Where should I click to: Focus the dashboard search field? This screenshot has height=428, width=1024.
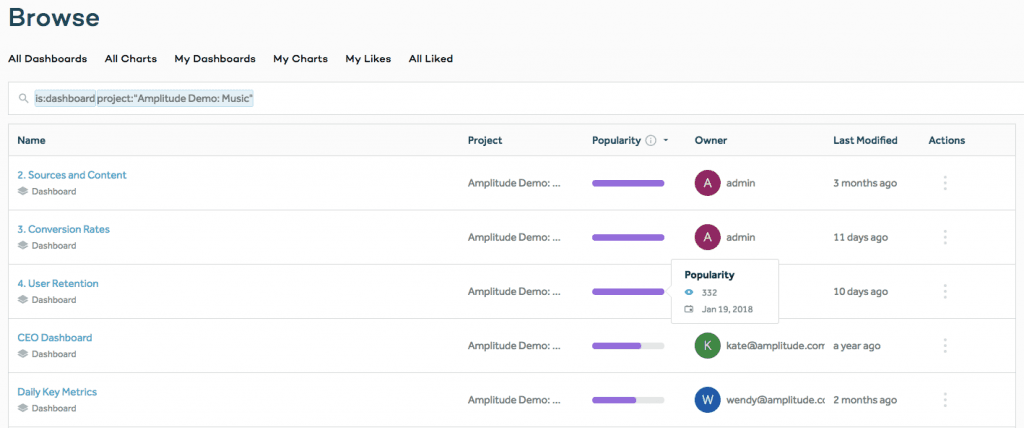(x=516, y=99)
